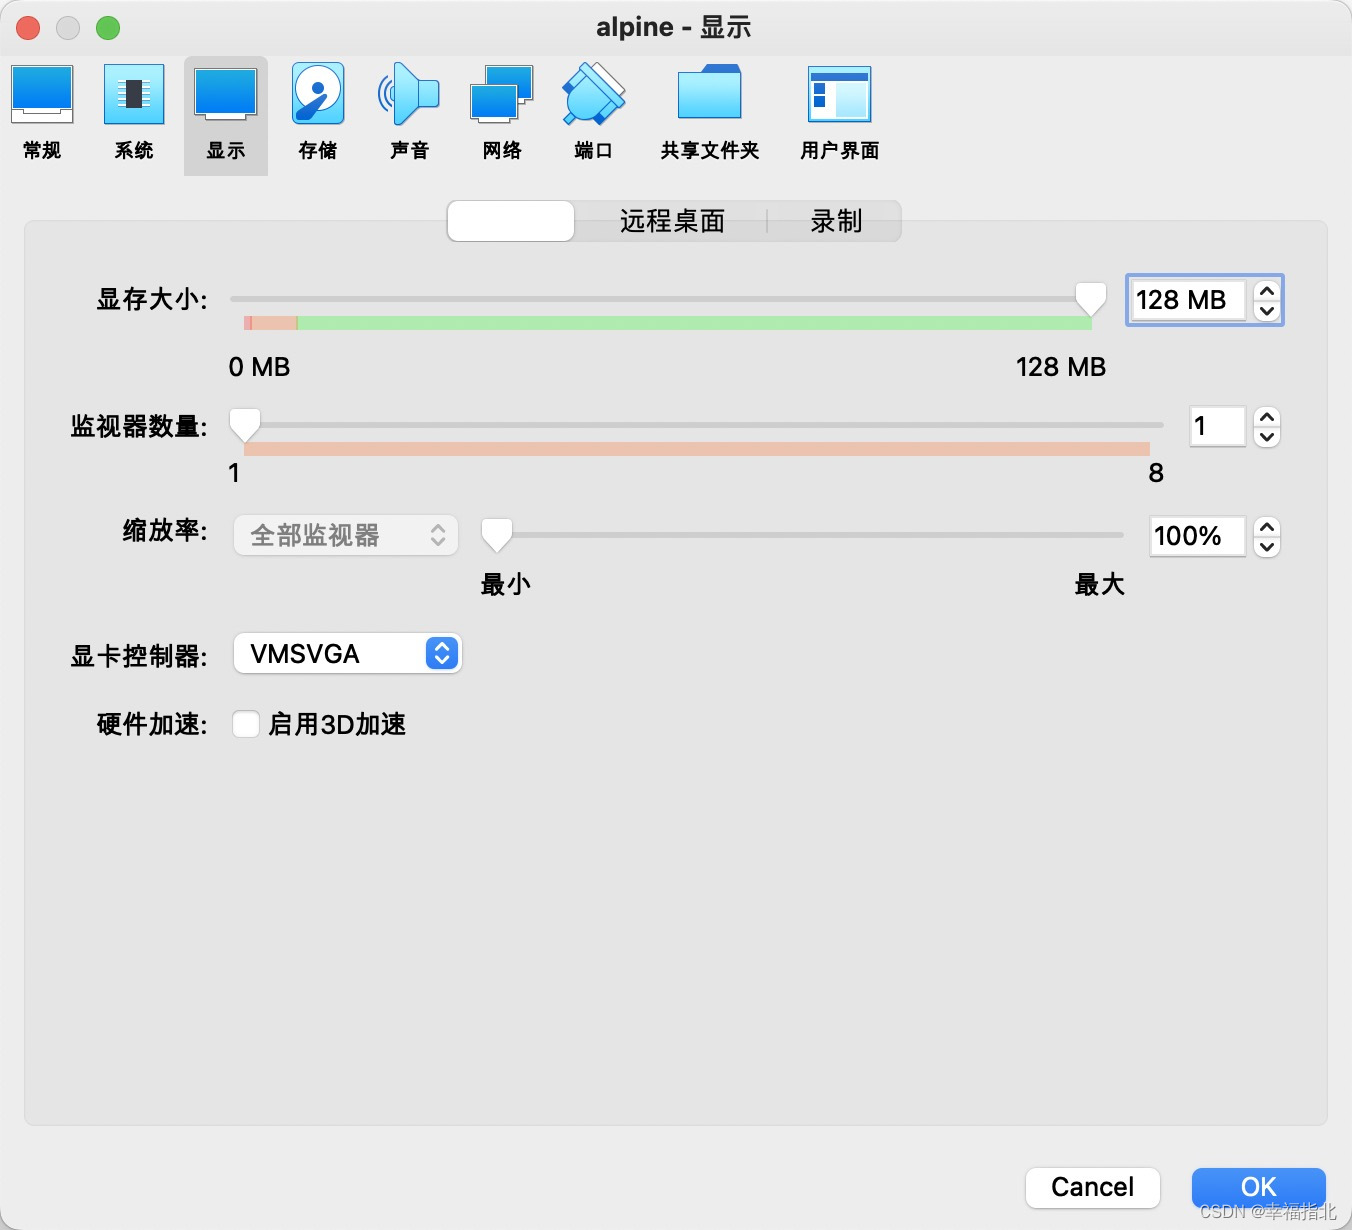
Task: Click the '硬件加速:' label
Action: 152,724
